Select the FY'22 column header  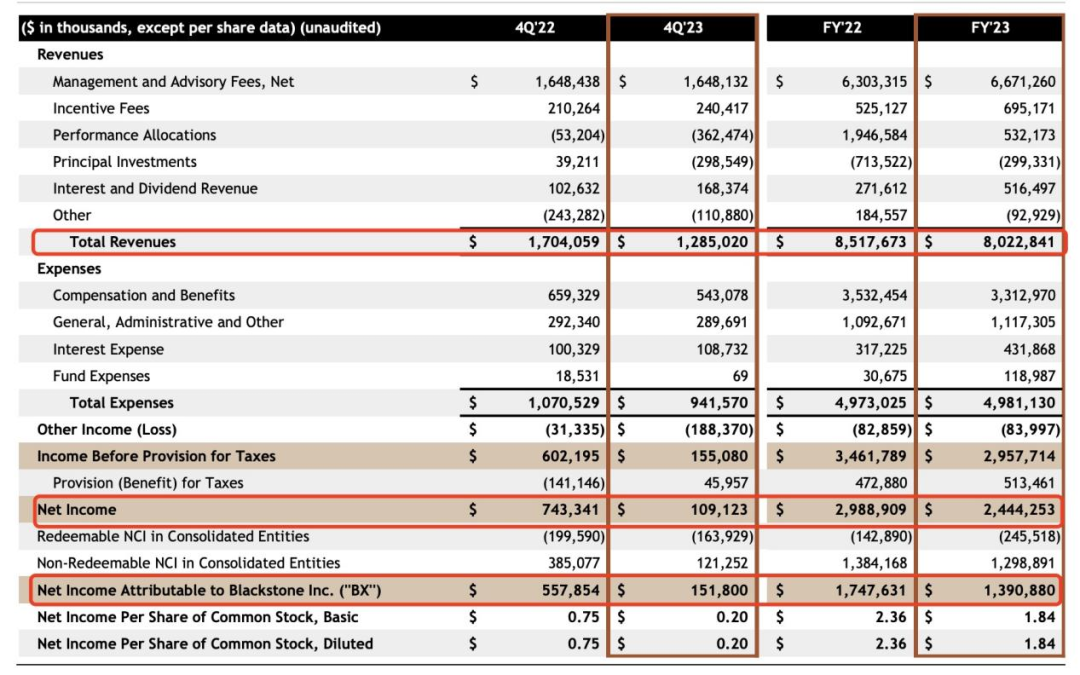point(840,28)
